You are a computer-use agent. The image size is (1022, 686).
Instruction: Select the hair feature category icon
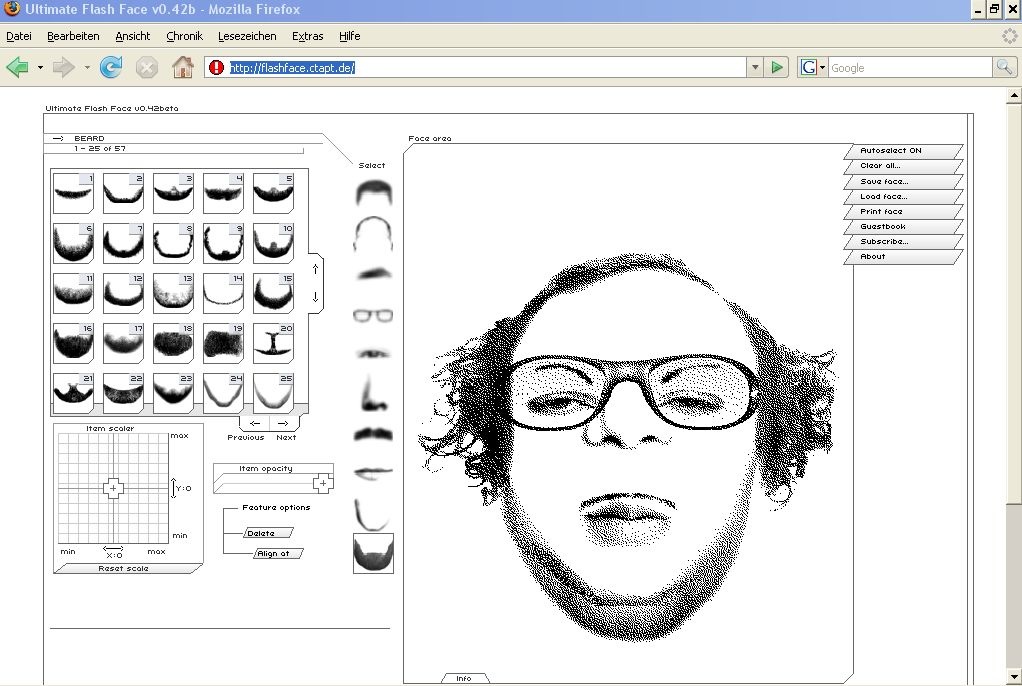pyautogui.click(x=373, y=191)
